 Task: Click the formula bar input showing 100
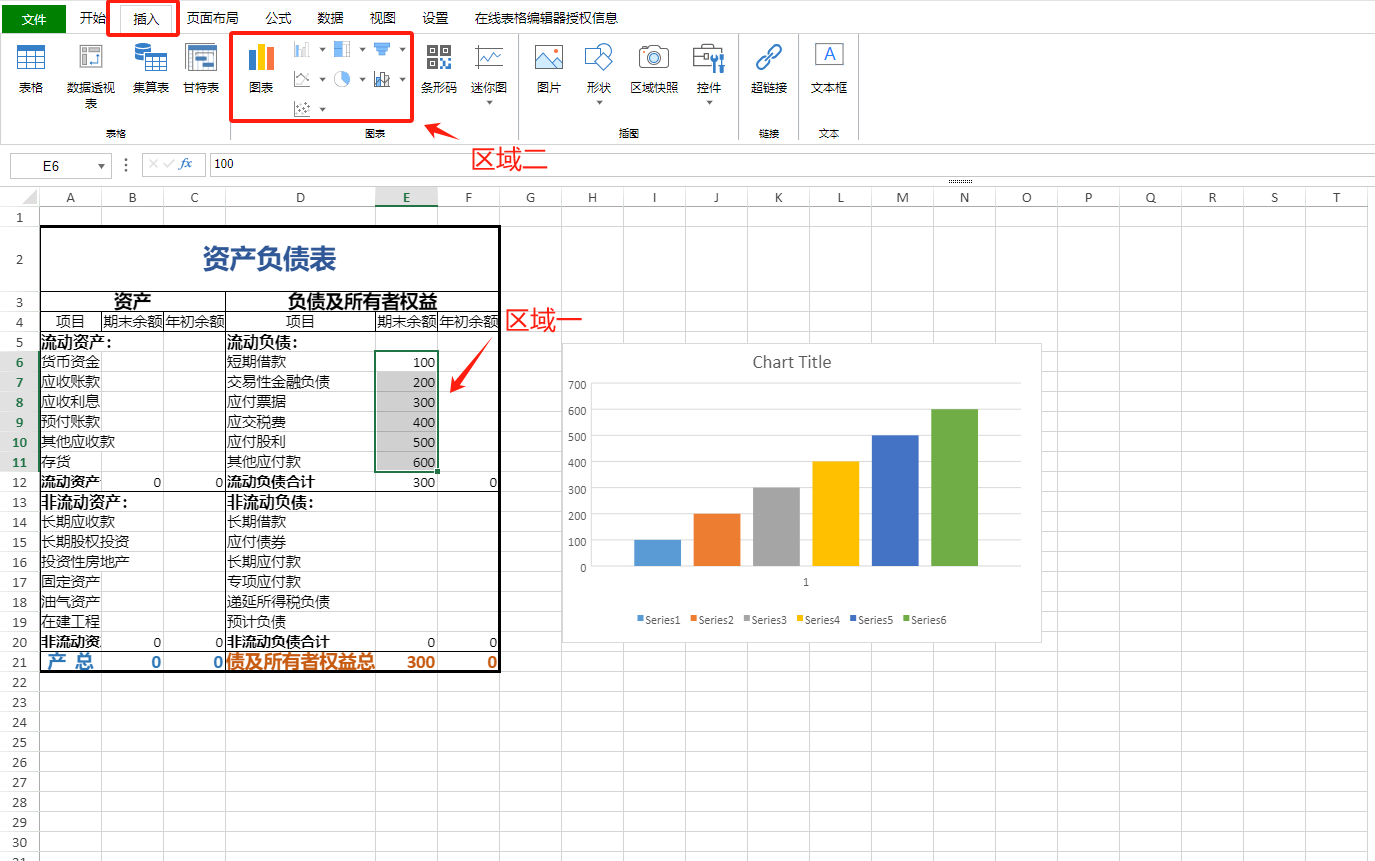(790, 164)
